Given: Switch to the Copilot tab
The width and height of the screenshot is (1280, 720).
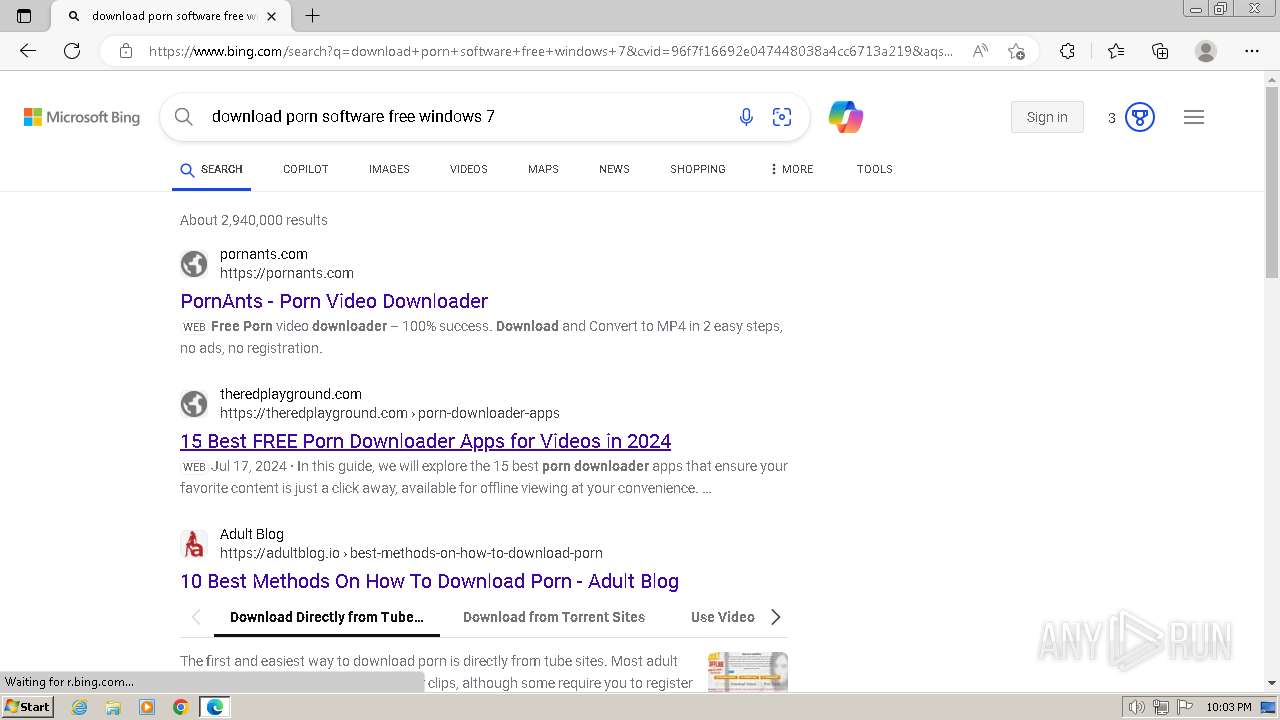Looking at the screenshot, I should coord(306,169).
